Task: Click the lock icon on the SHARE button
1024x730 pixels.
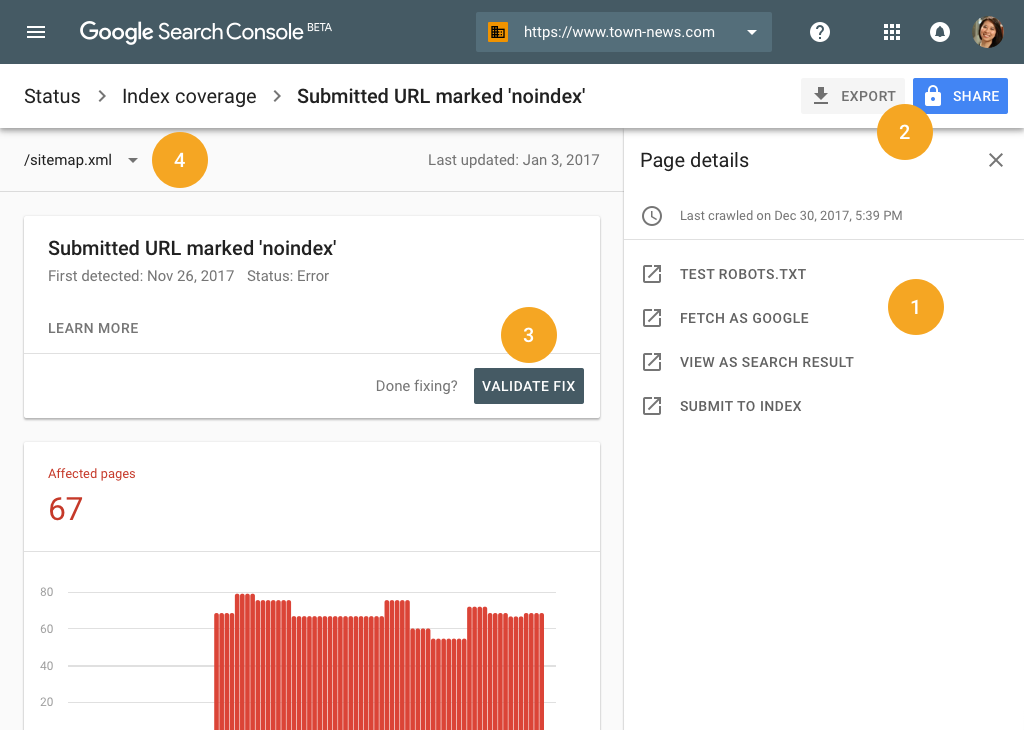Action: coord(931,95)
